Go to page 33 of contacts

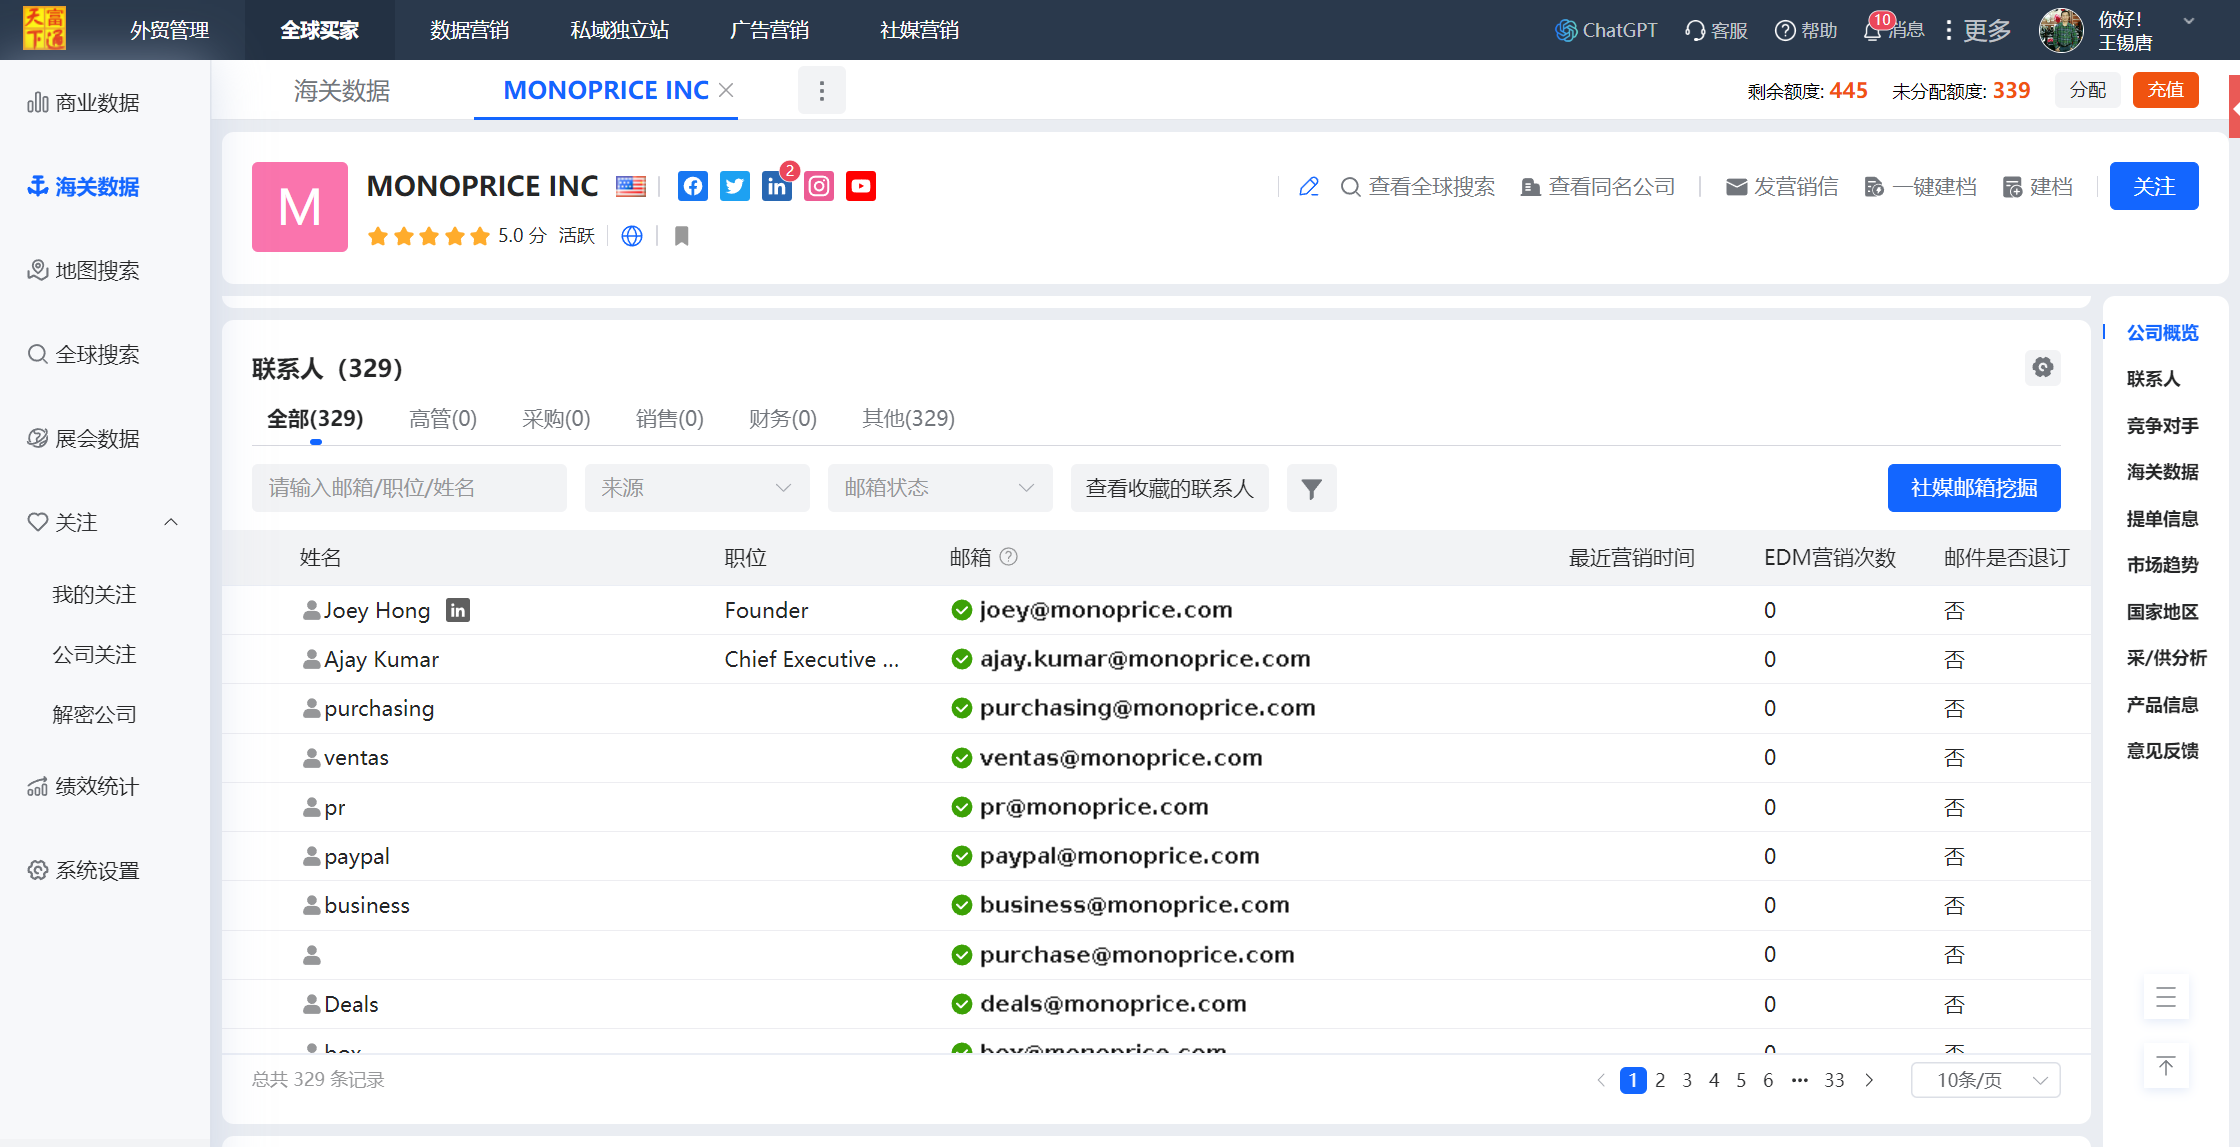pos(1834,1080)
